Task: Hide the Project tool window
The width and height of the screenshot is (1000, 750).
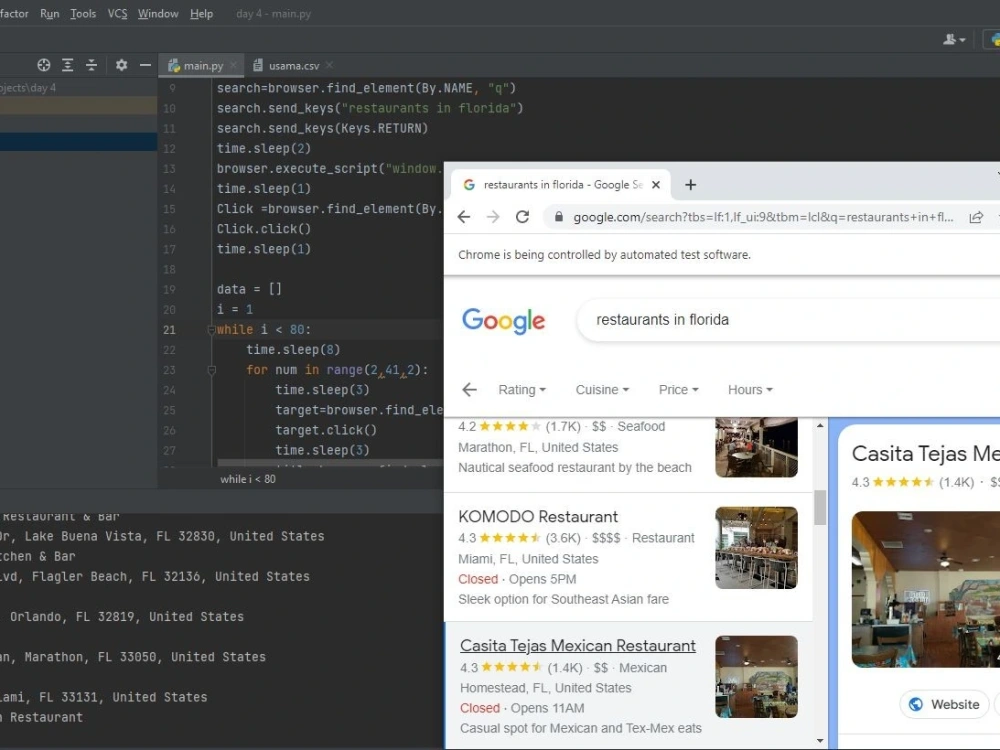Action: (x=145, y=64)
